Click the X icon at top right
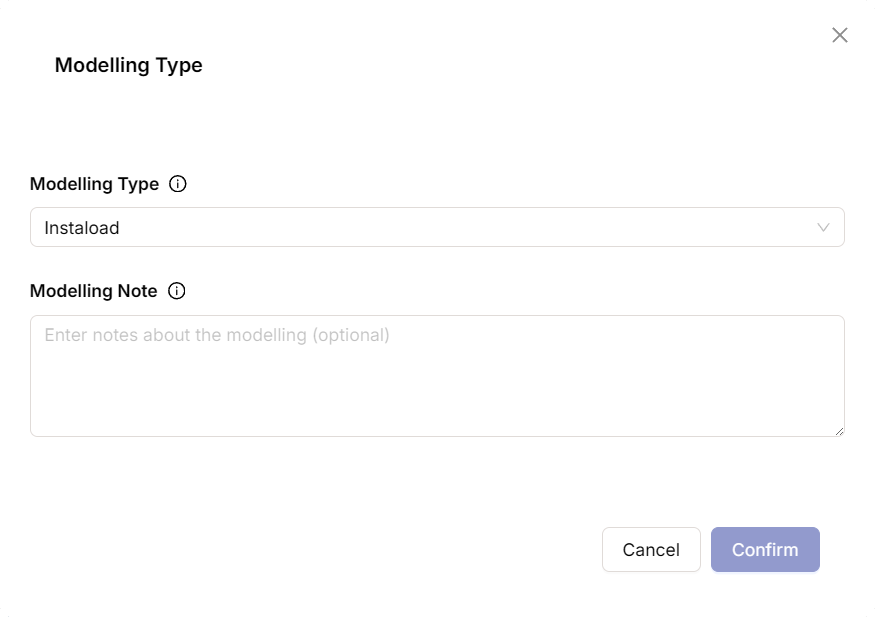The width and height of the screenshot is (875, 617). (840, 36)
